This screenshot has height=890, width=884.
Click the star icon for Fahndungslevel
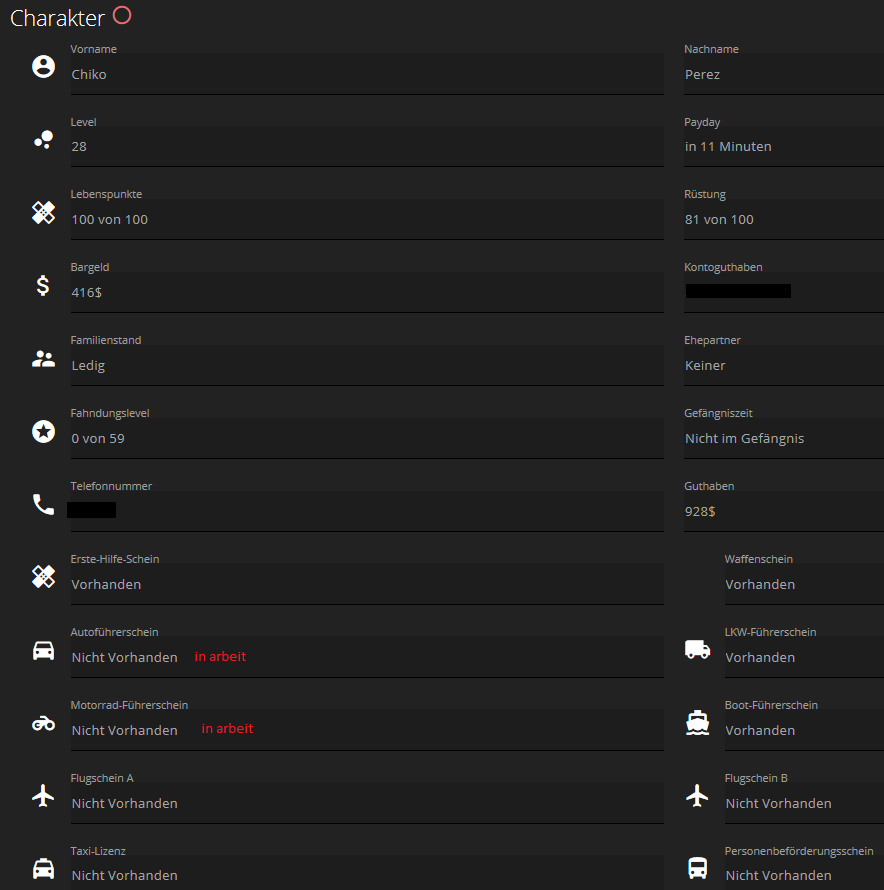(x=42, y=430)
